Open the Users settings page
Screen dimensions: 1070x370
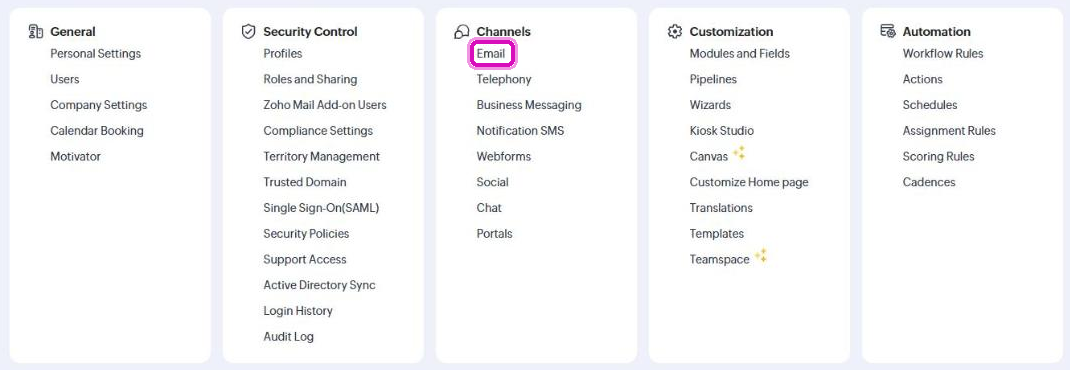[65, 79]
